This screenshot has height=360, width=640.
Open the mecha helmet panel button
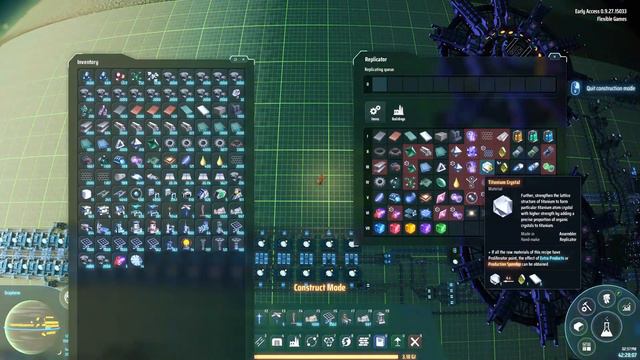(607, 298)
